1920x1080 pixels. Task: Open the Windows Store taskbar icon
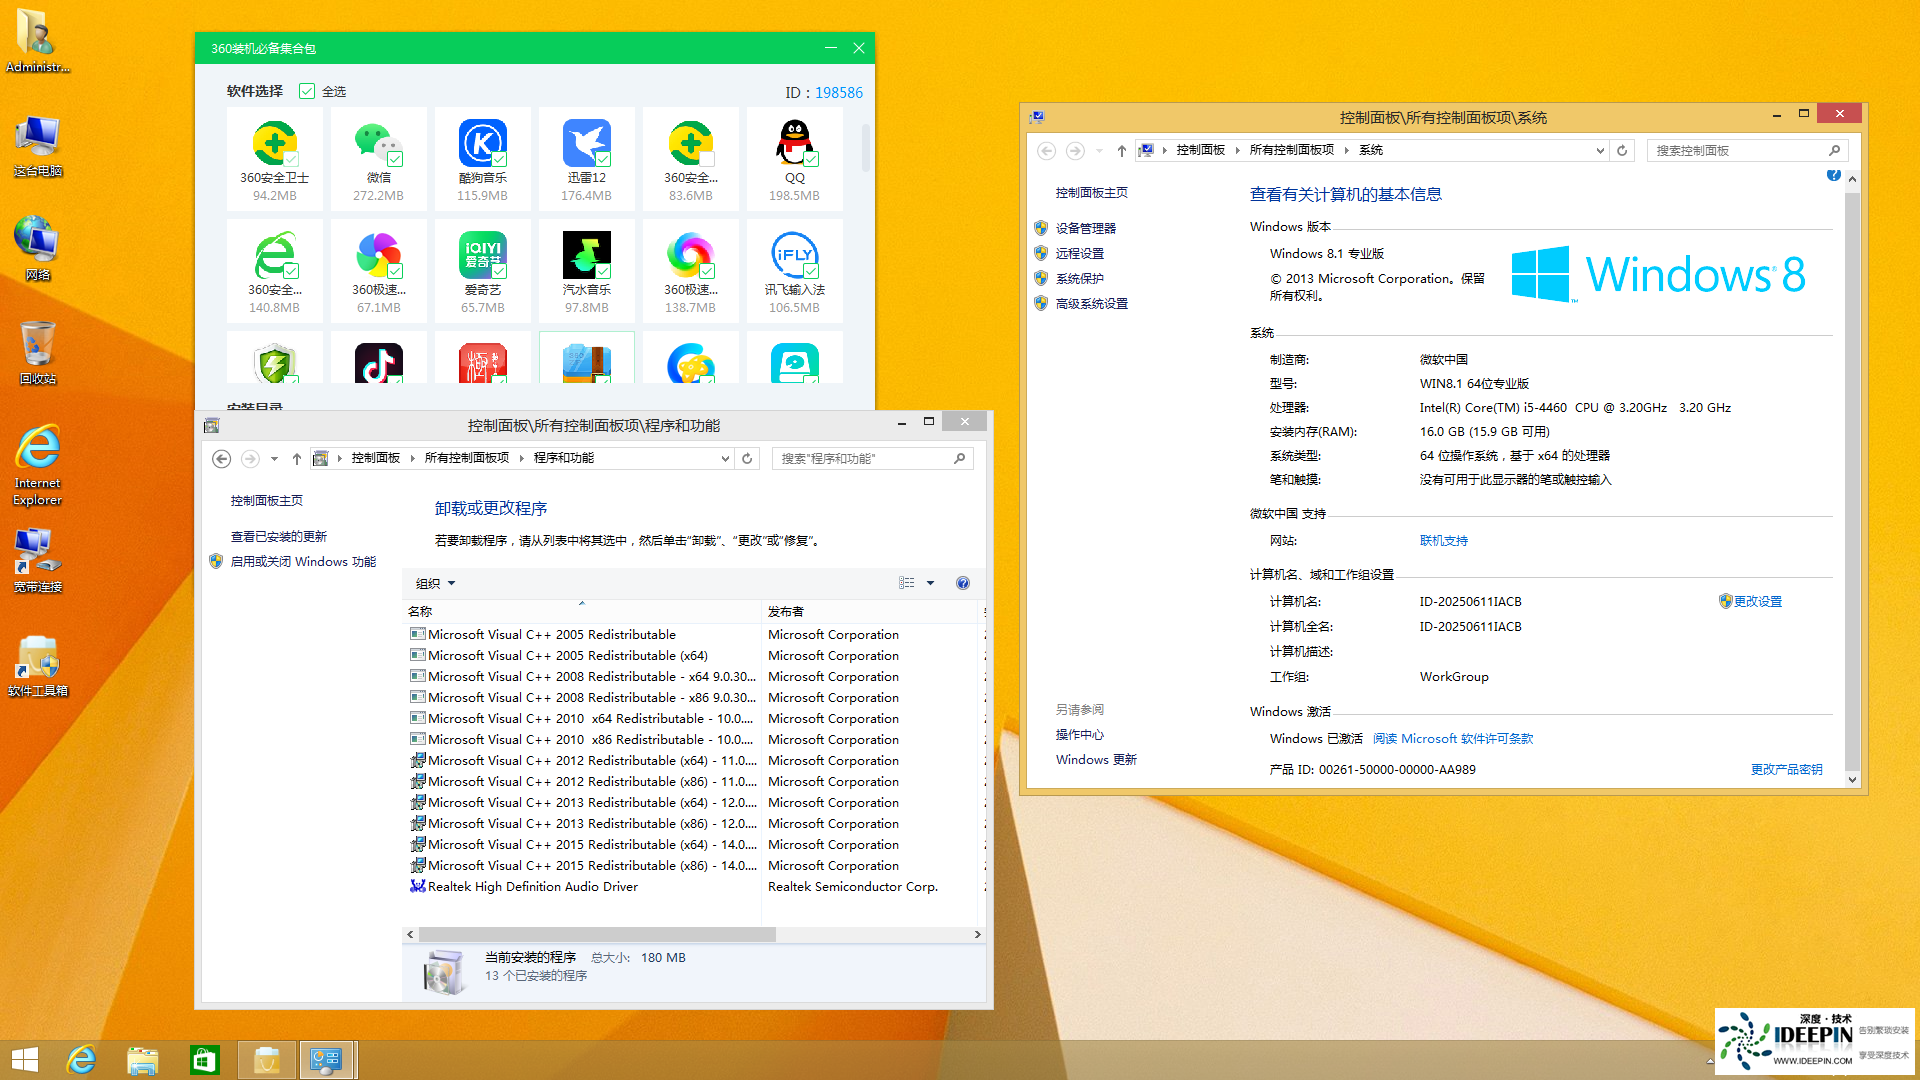click(204, 1060)
